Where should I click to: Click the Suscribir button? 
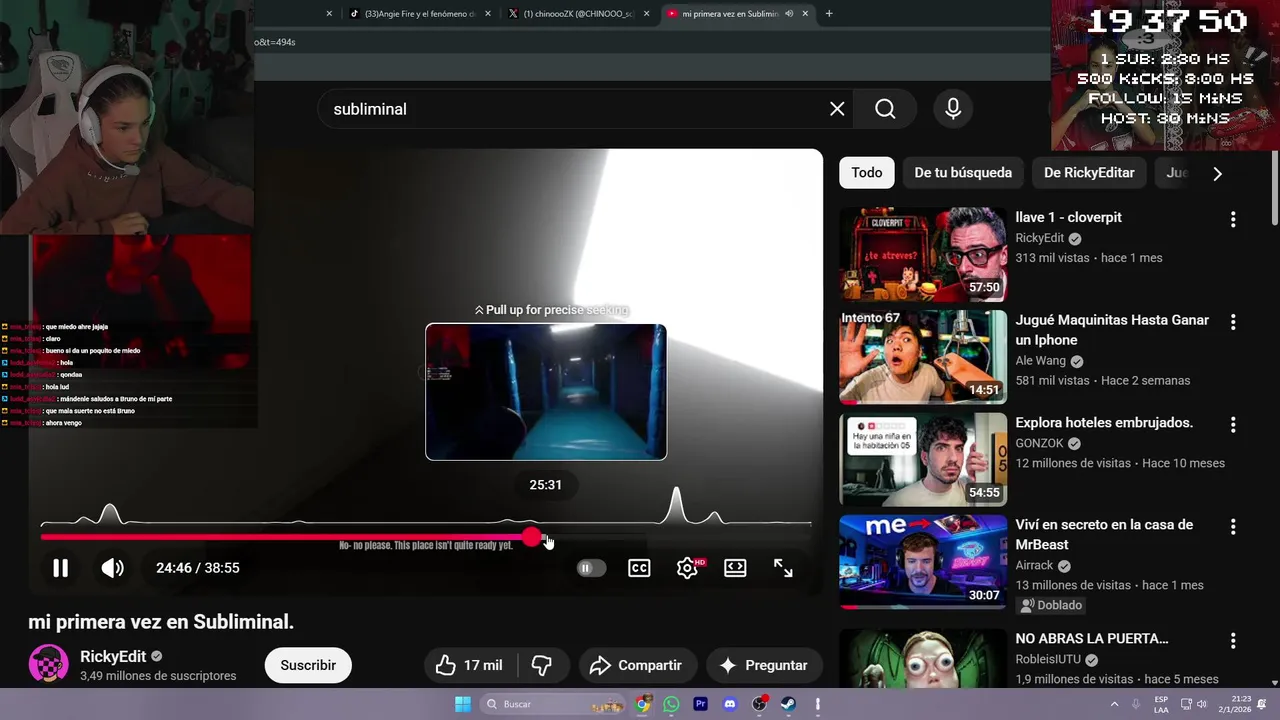308,665
